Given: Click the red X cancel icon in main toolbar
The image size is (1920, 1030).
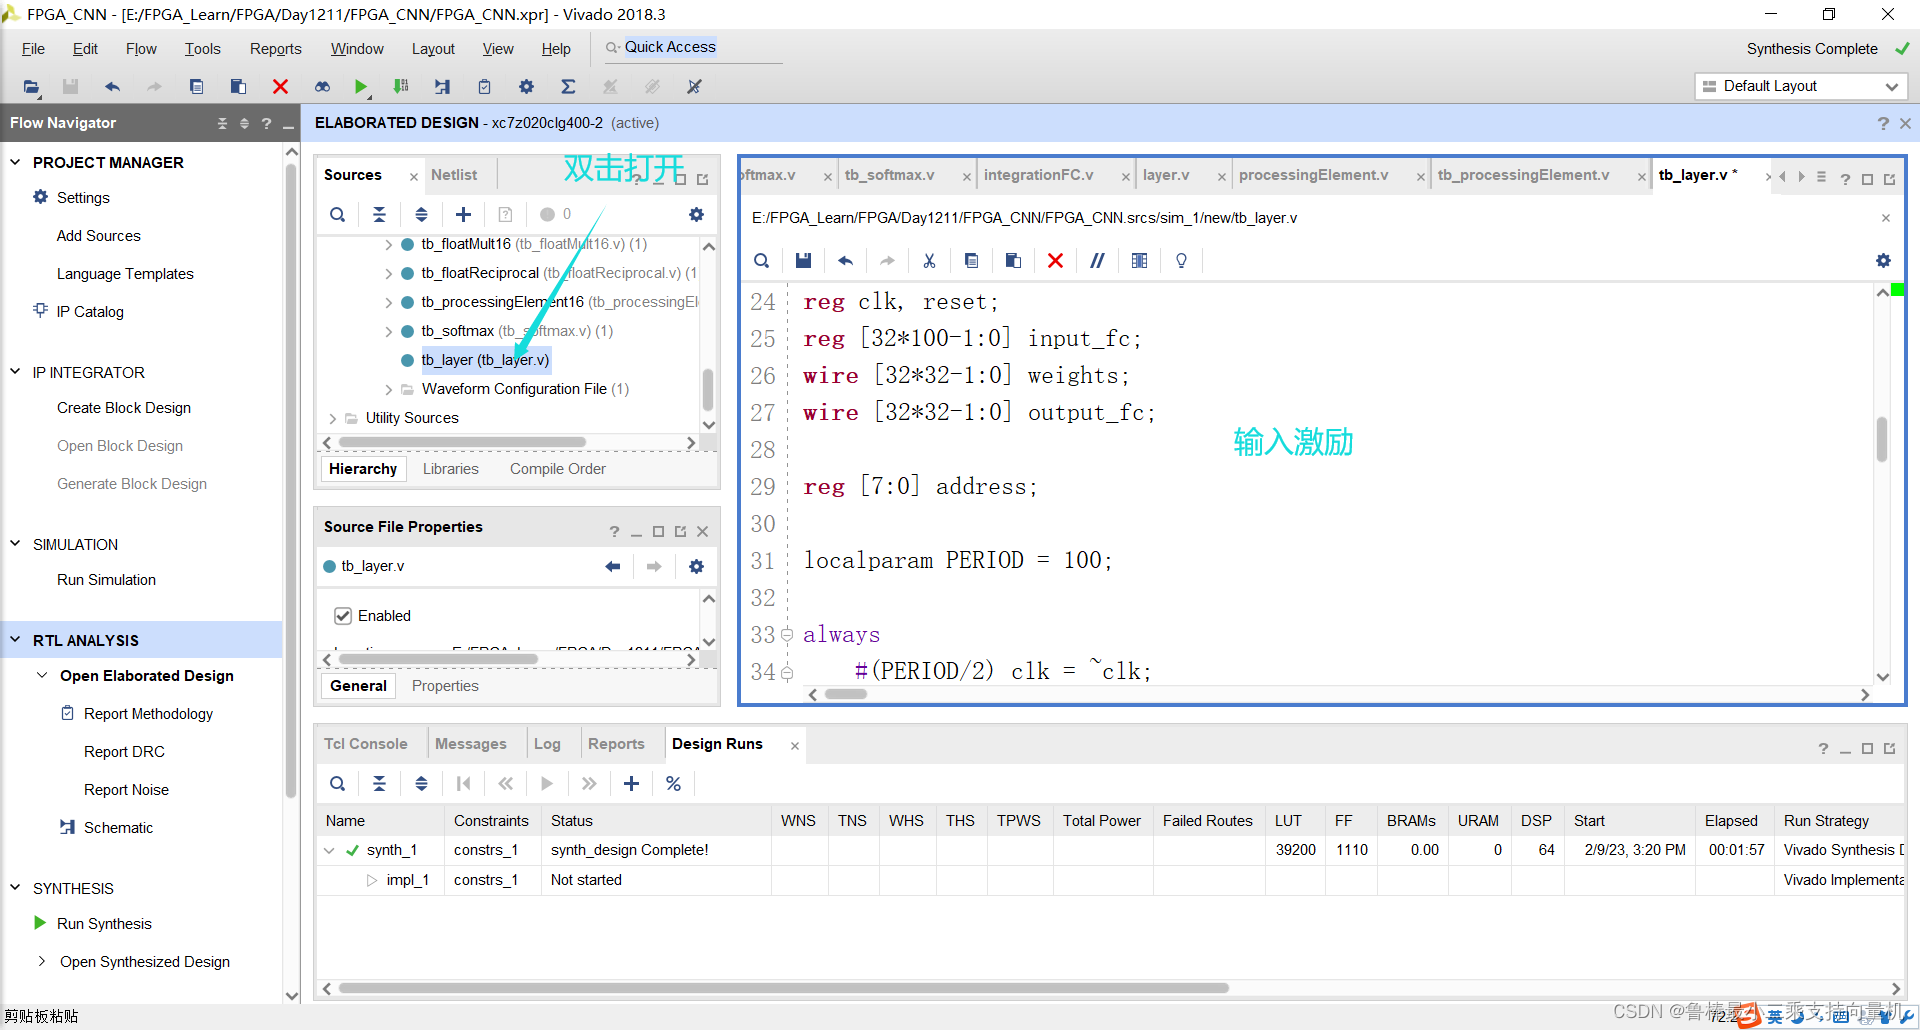Looking at the screenshot, I should pyautogui.click(x=281, y=87).
